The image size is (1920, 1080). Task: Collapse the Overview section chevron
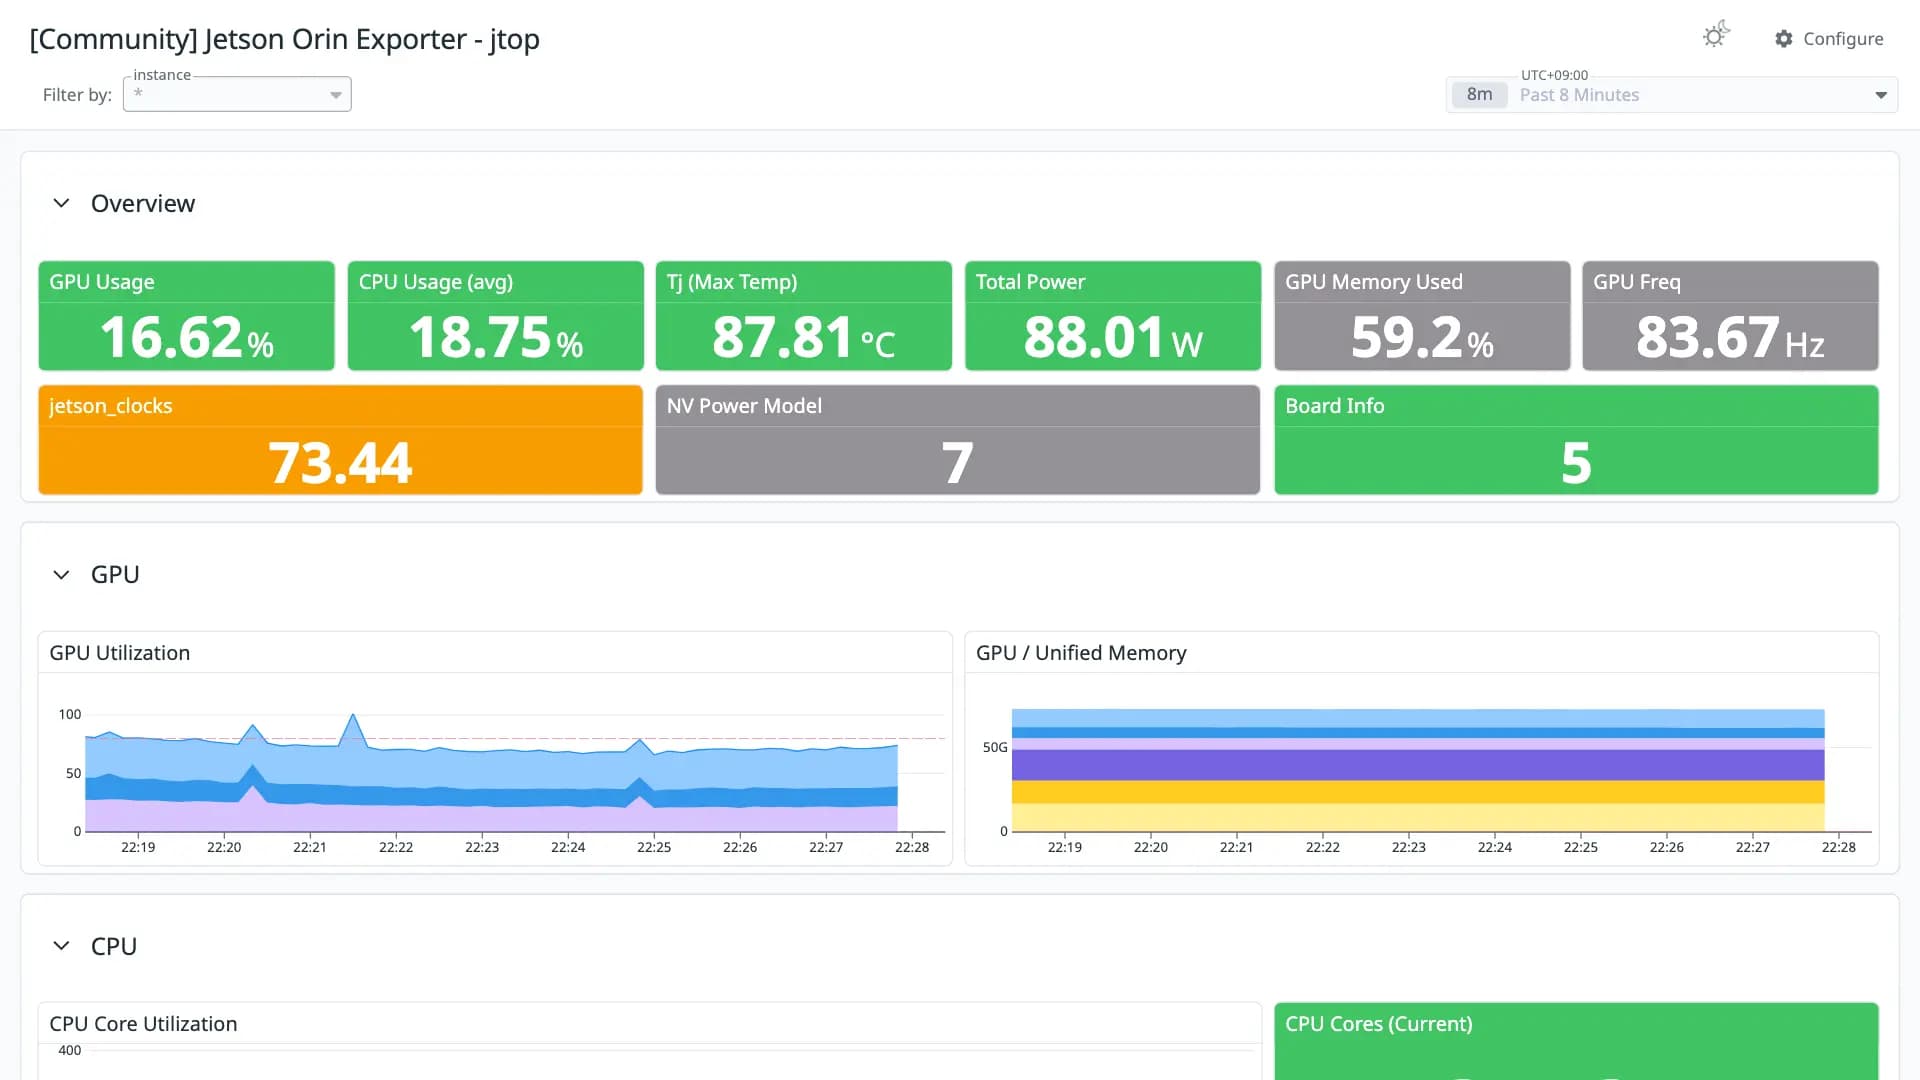click(x=61, y=203)
